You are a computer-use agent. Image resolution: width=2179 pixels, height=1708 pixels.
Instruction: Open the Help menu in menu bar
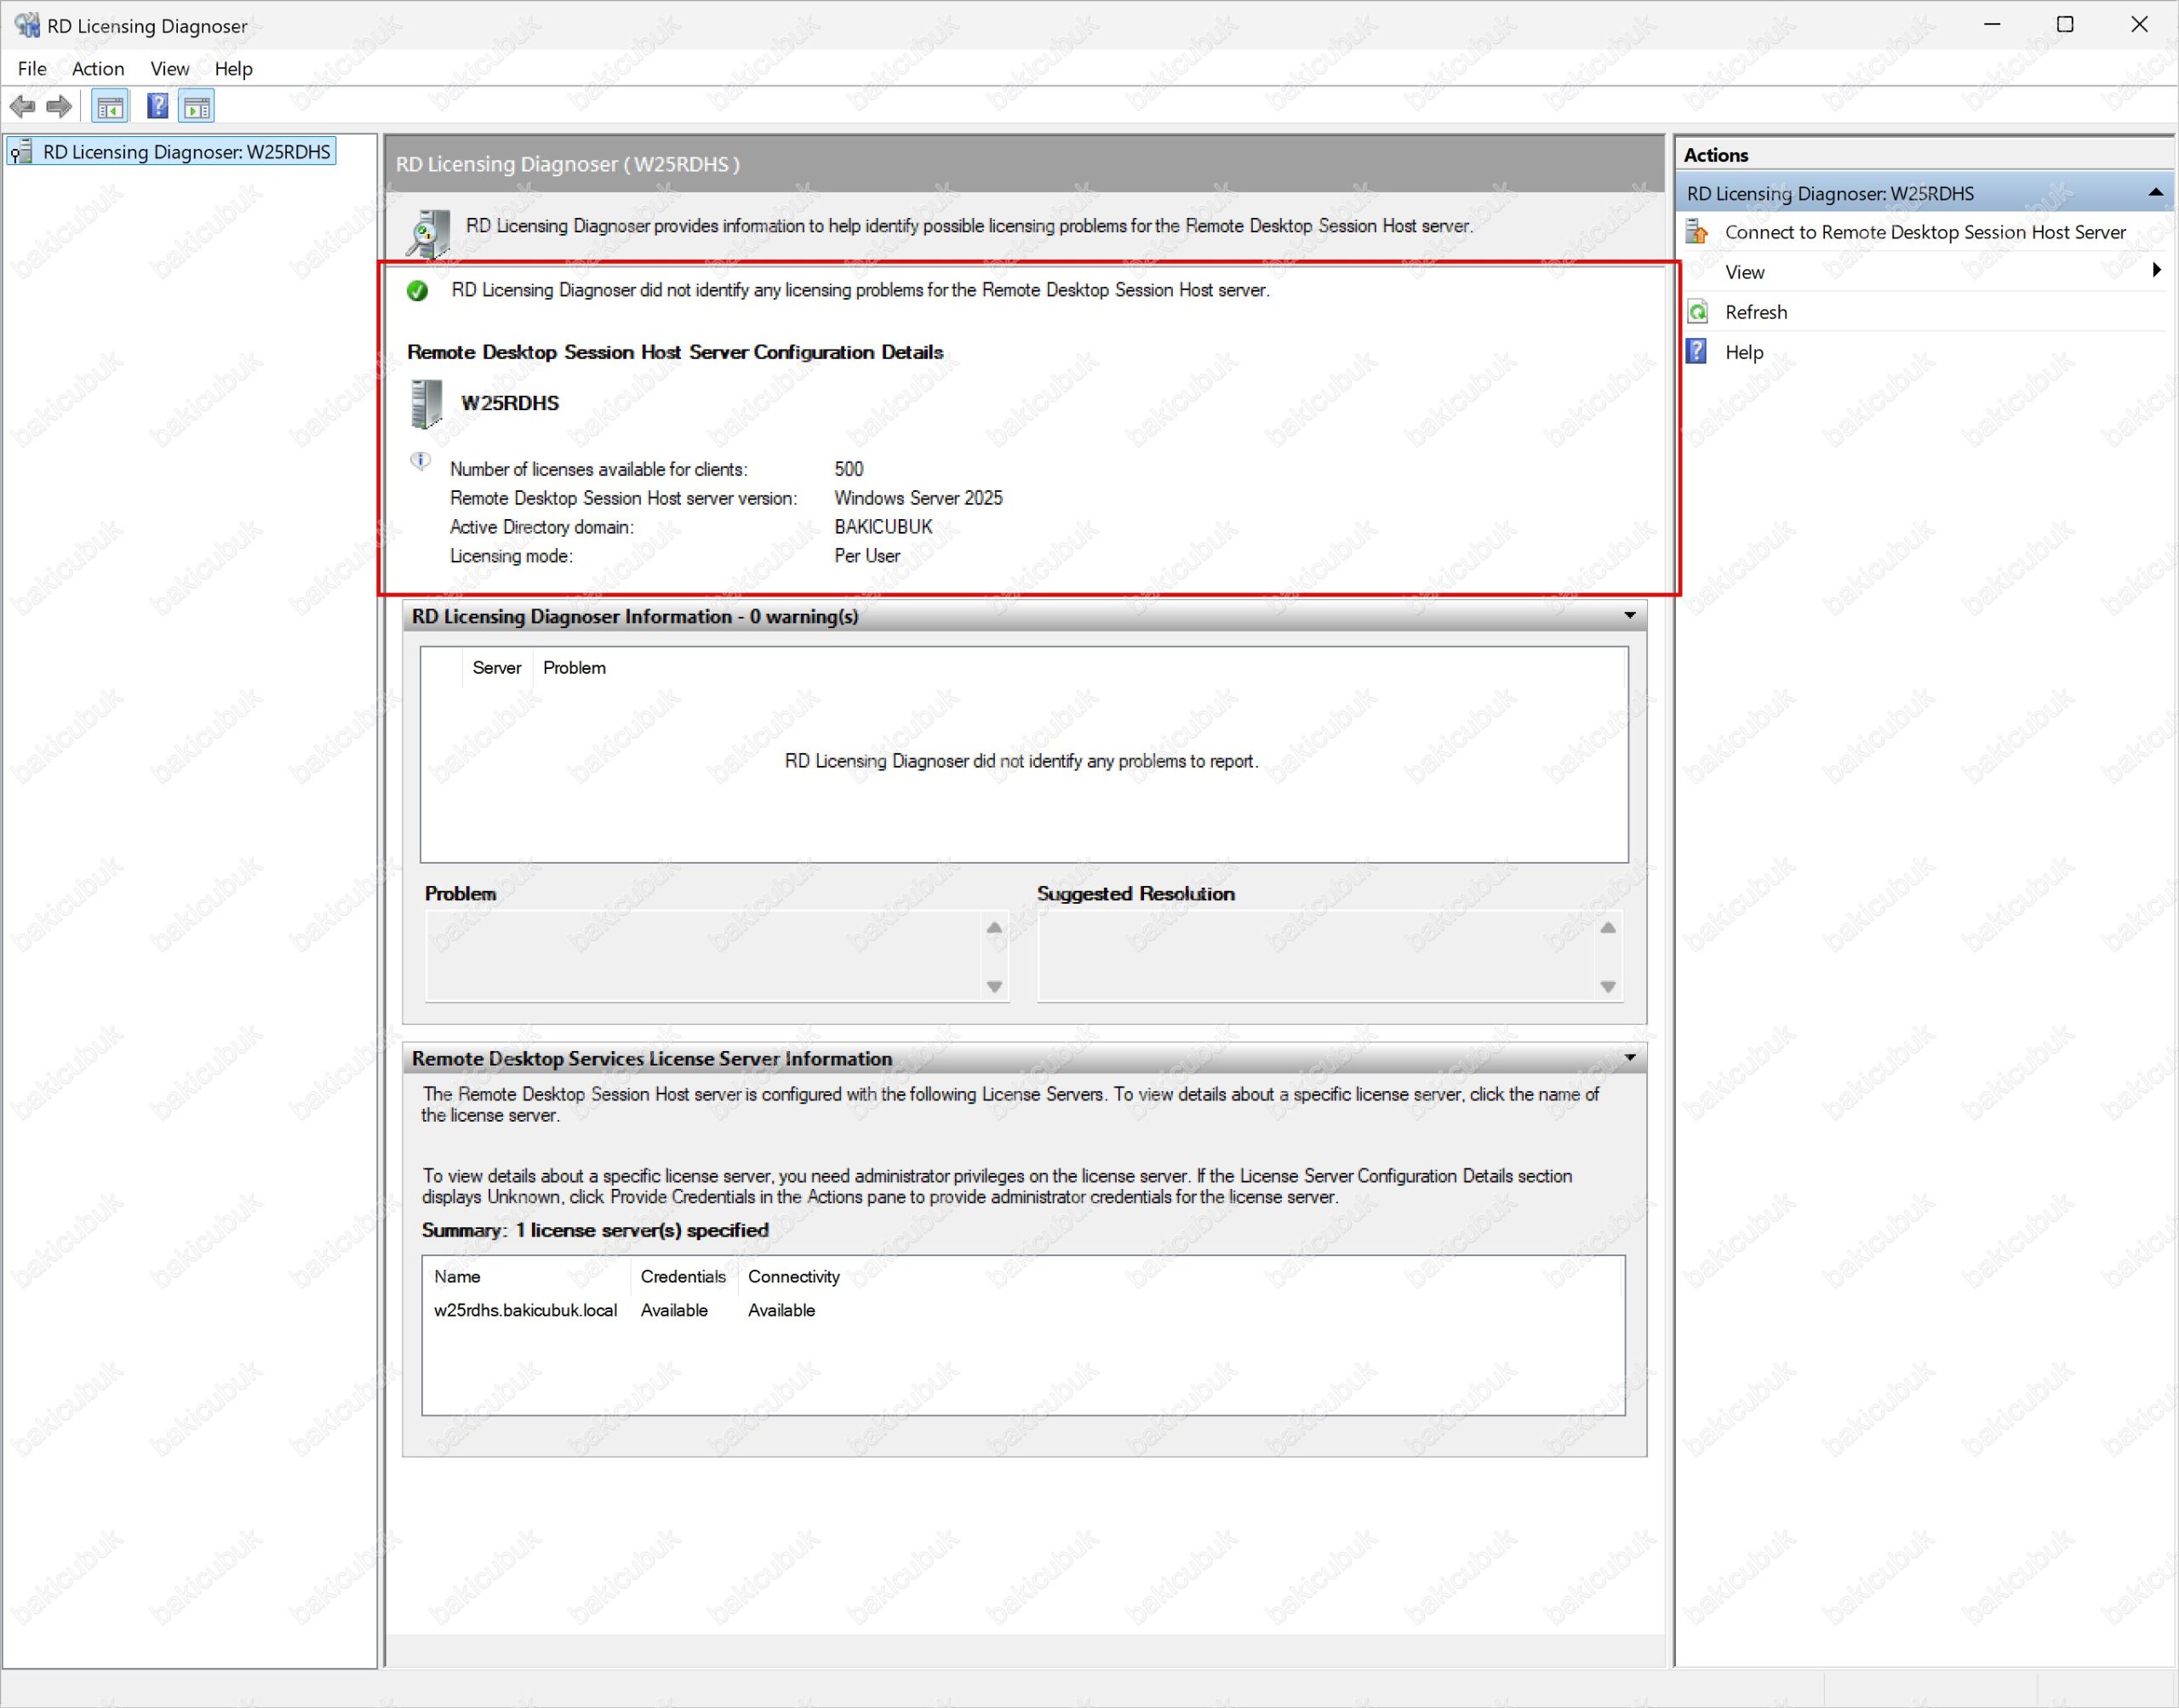pos(233,68)
